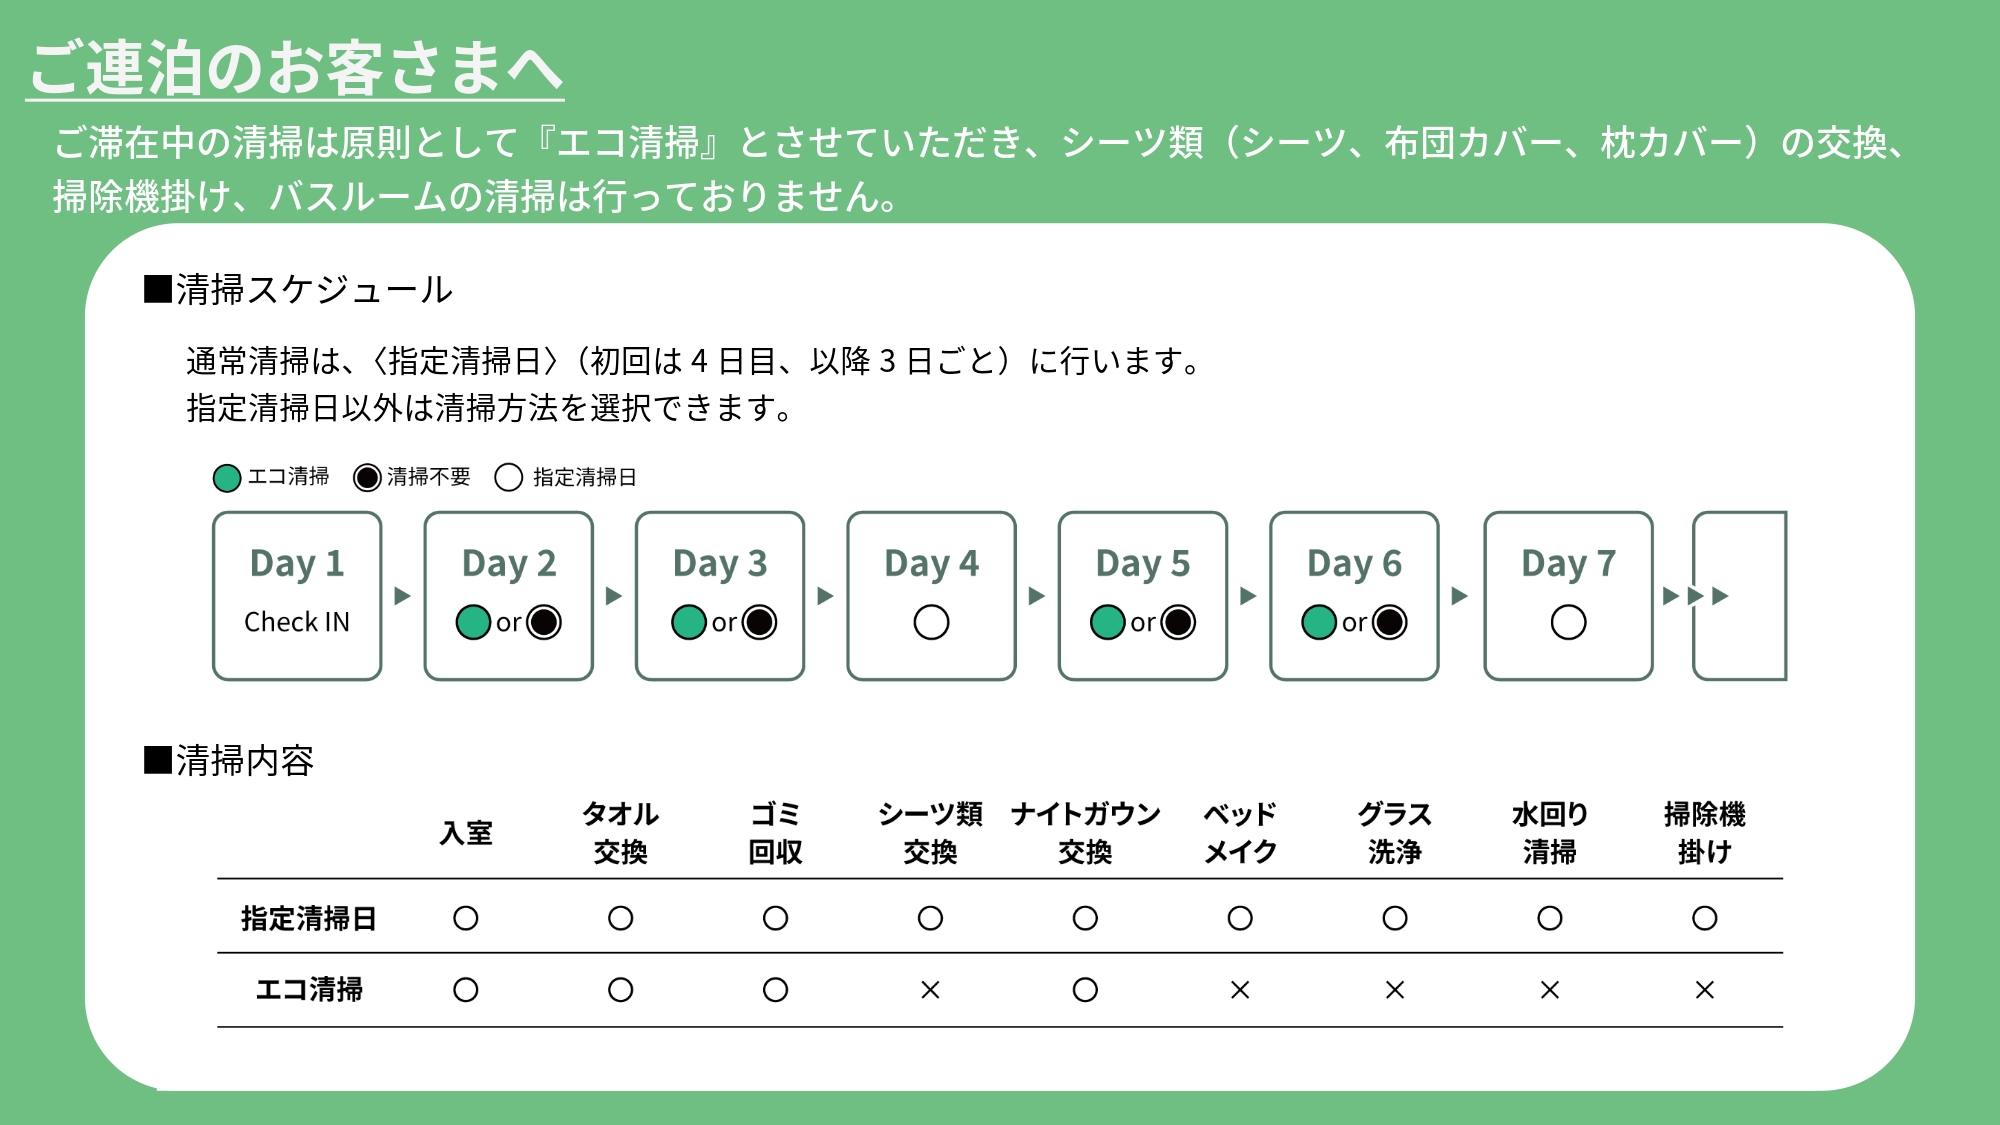Click the タオル交換 column header
2000x1125 pixels.
click(620, 832)
